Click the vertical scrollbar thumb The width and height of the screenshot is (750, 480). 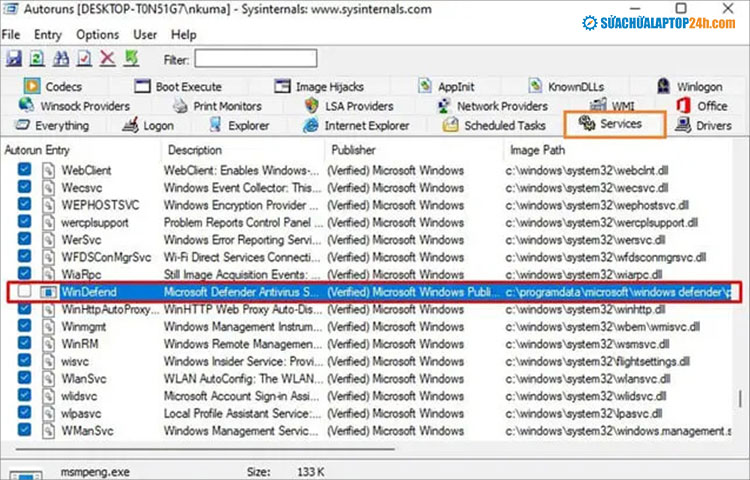740,399
